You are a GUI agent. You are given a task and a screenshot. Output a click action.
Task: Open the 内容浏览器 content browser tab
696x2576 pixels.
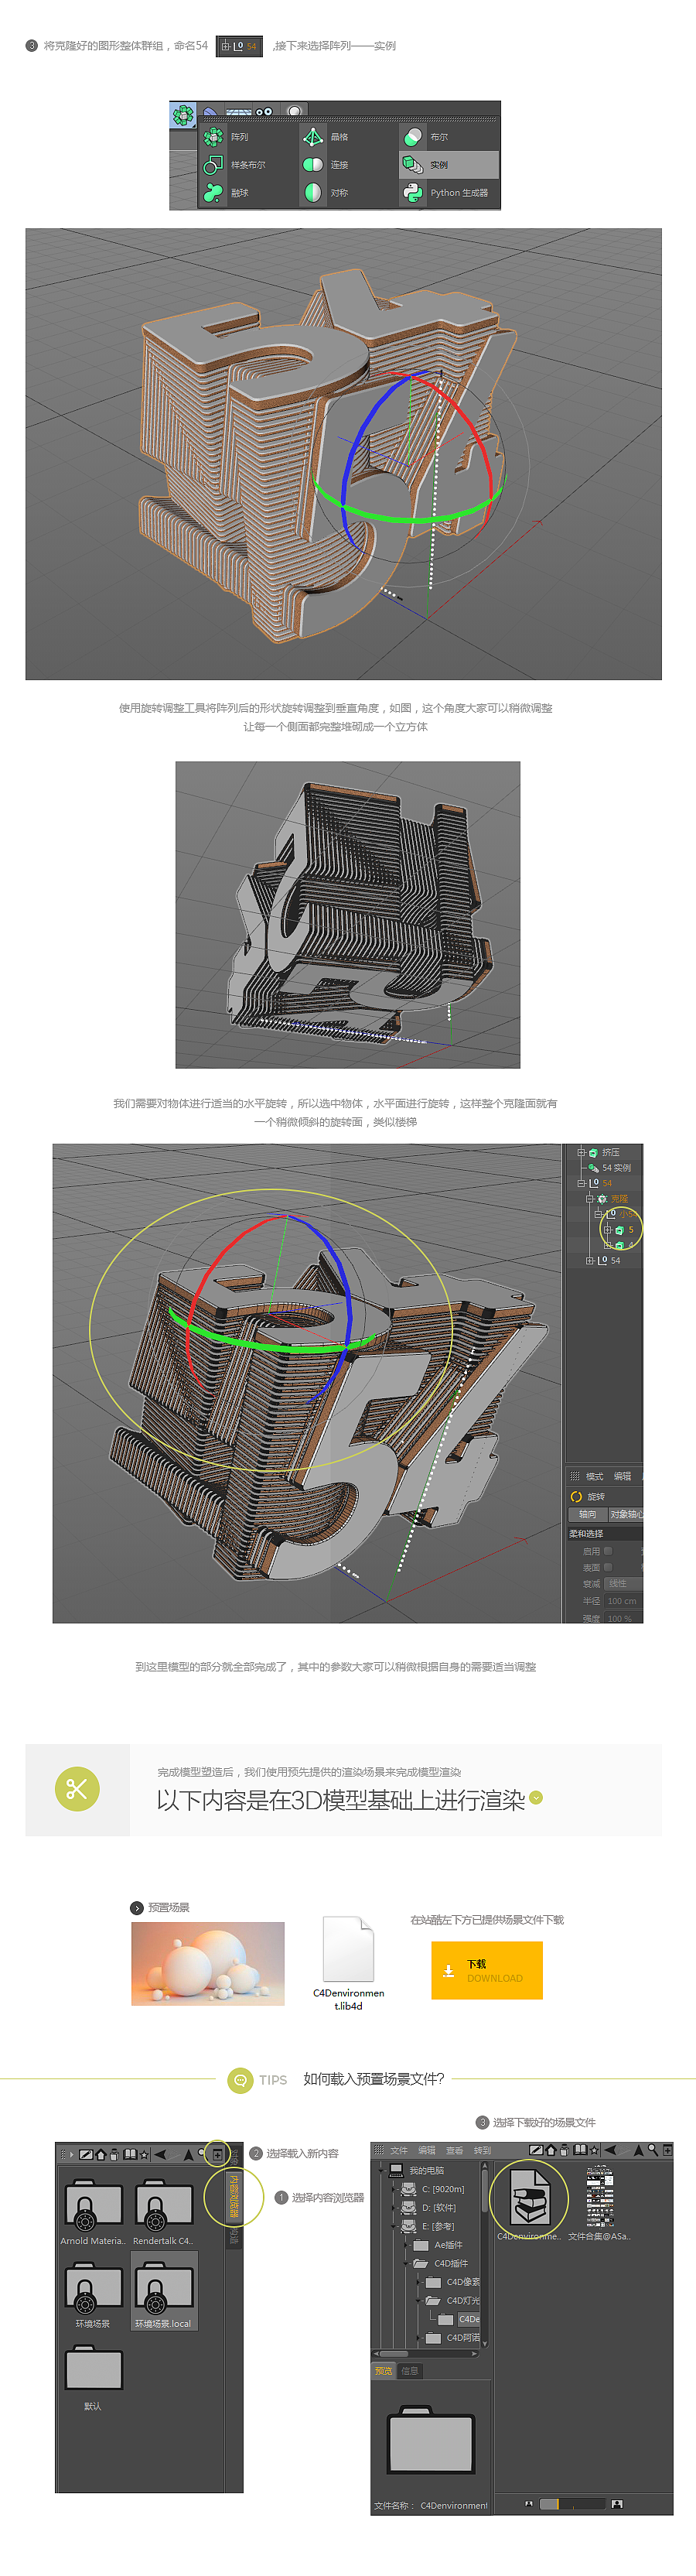point(234,2195)
